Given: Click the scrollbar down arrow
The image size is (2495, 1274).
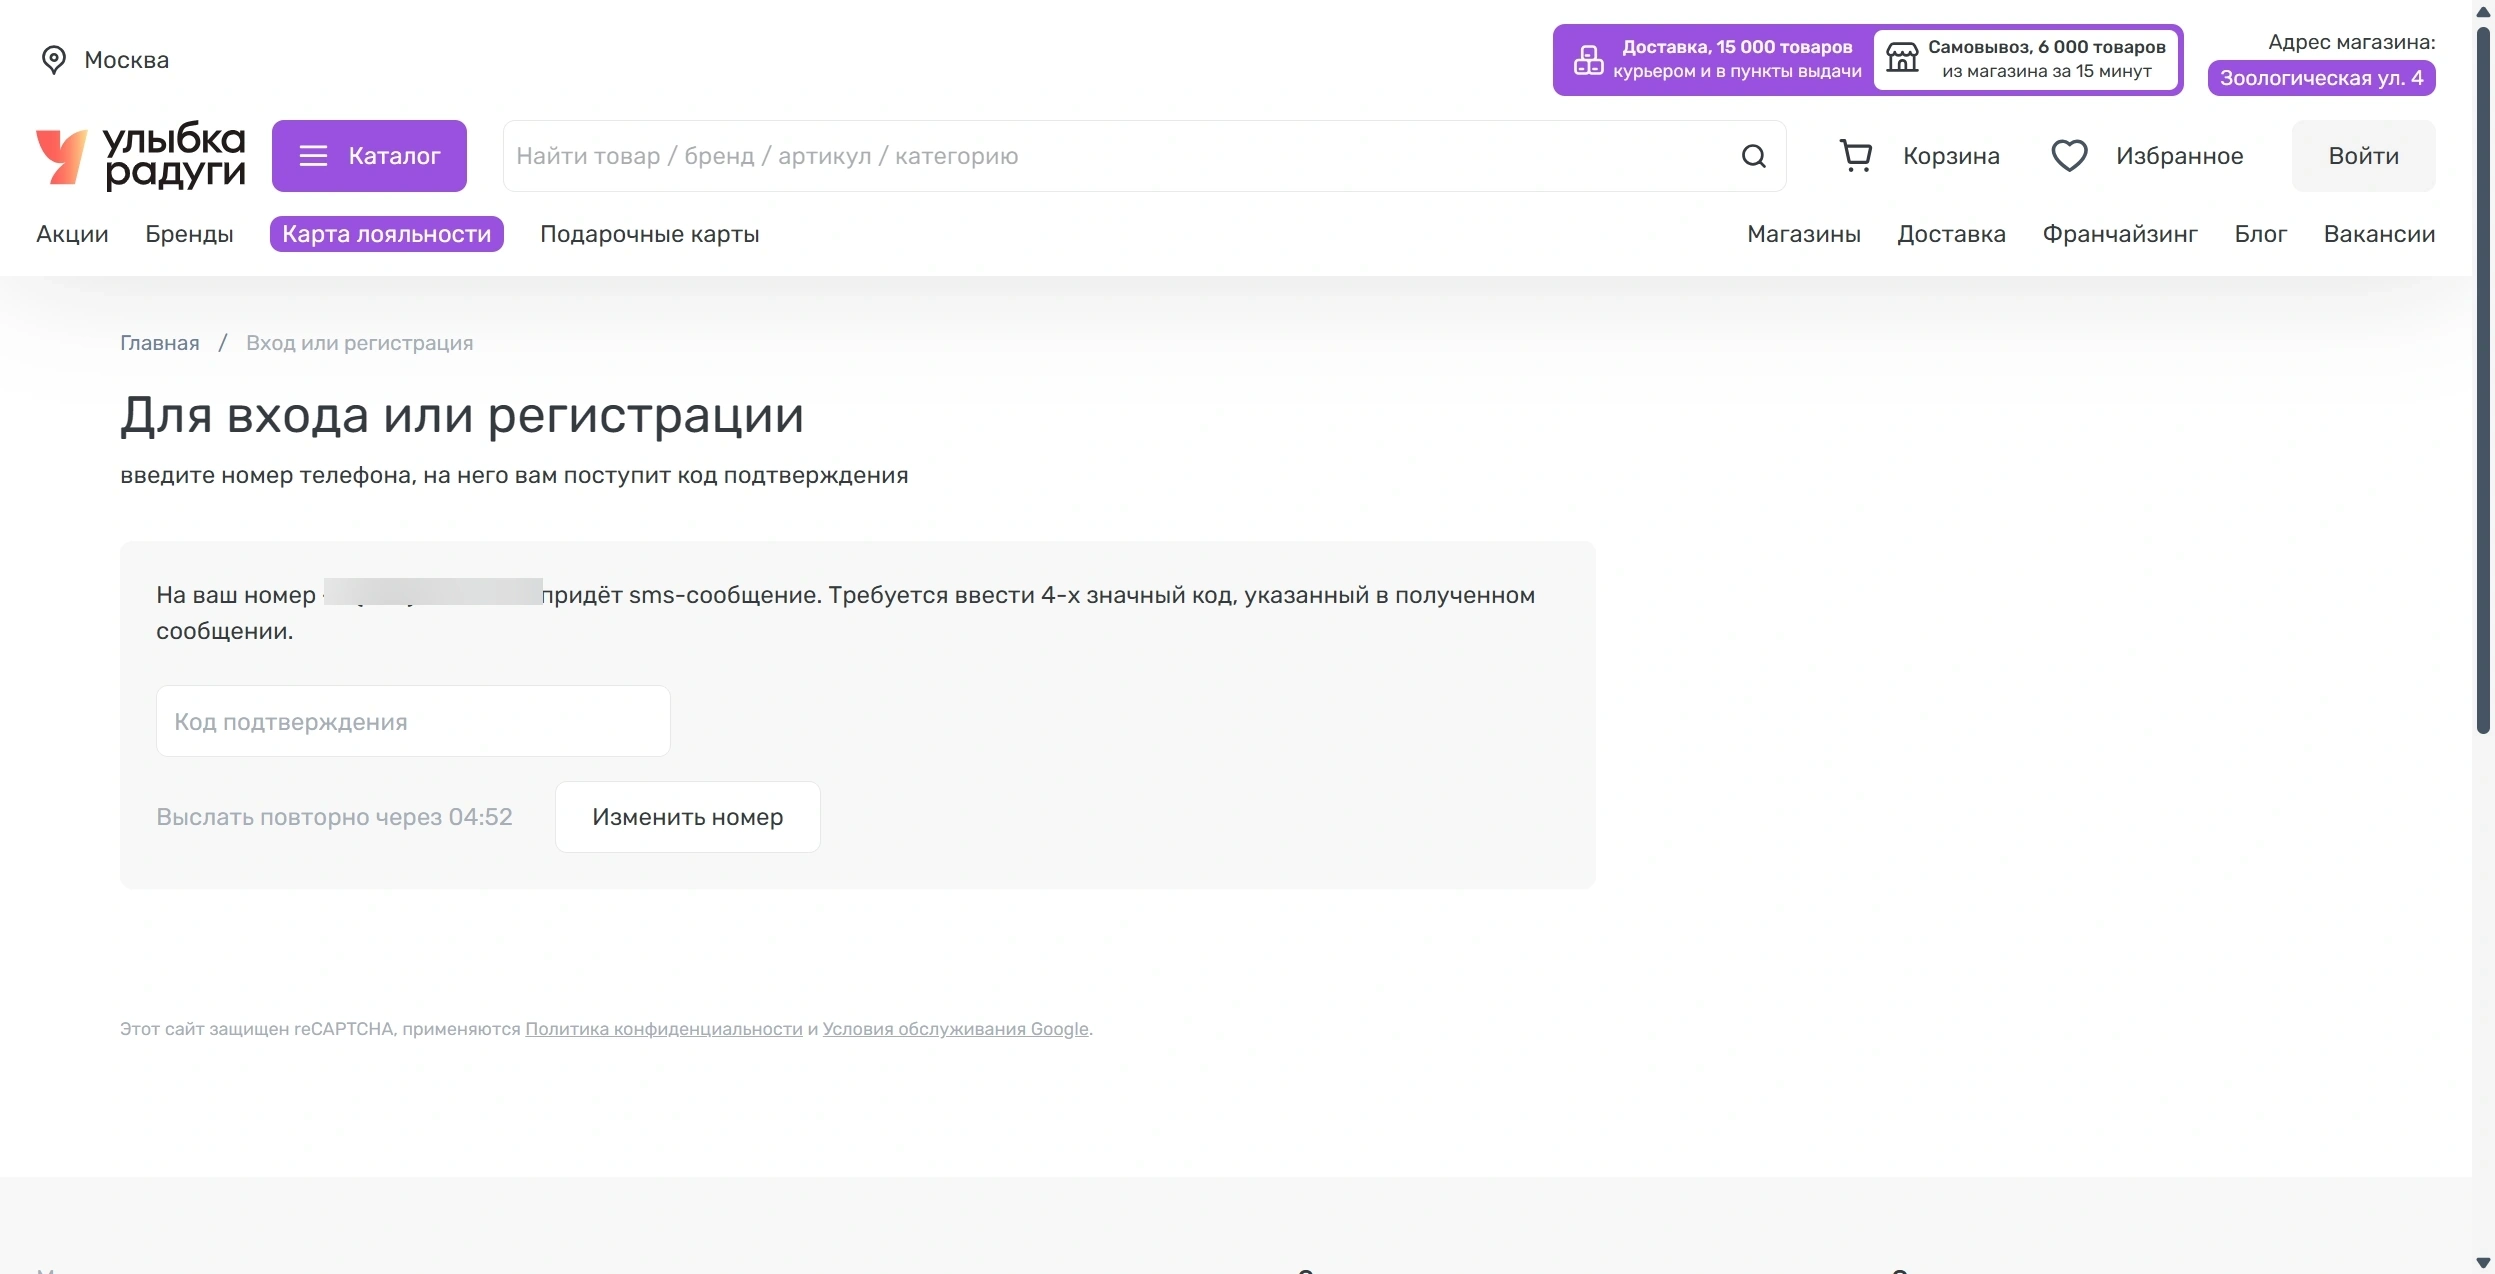Looking at the screenshot, I should 2483,1263.
